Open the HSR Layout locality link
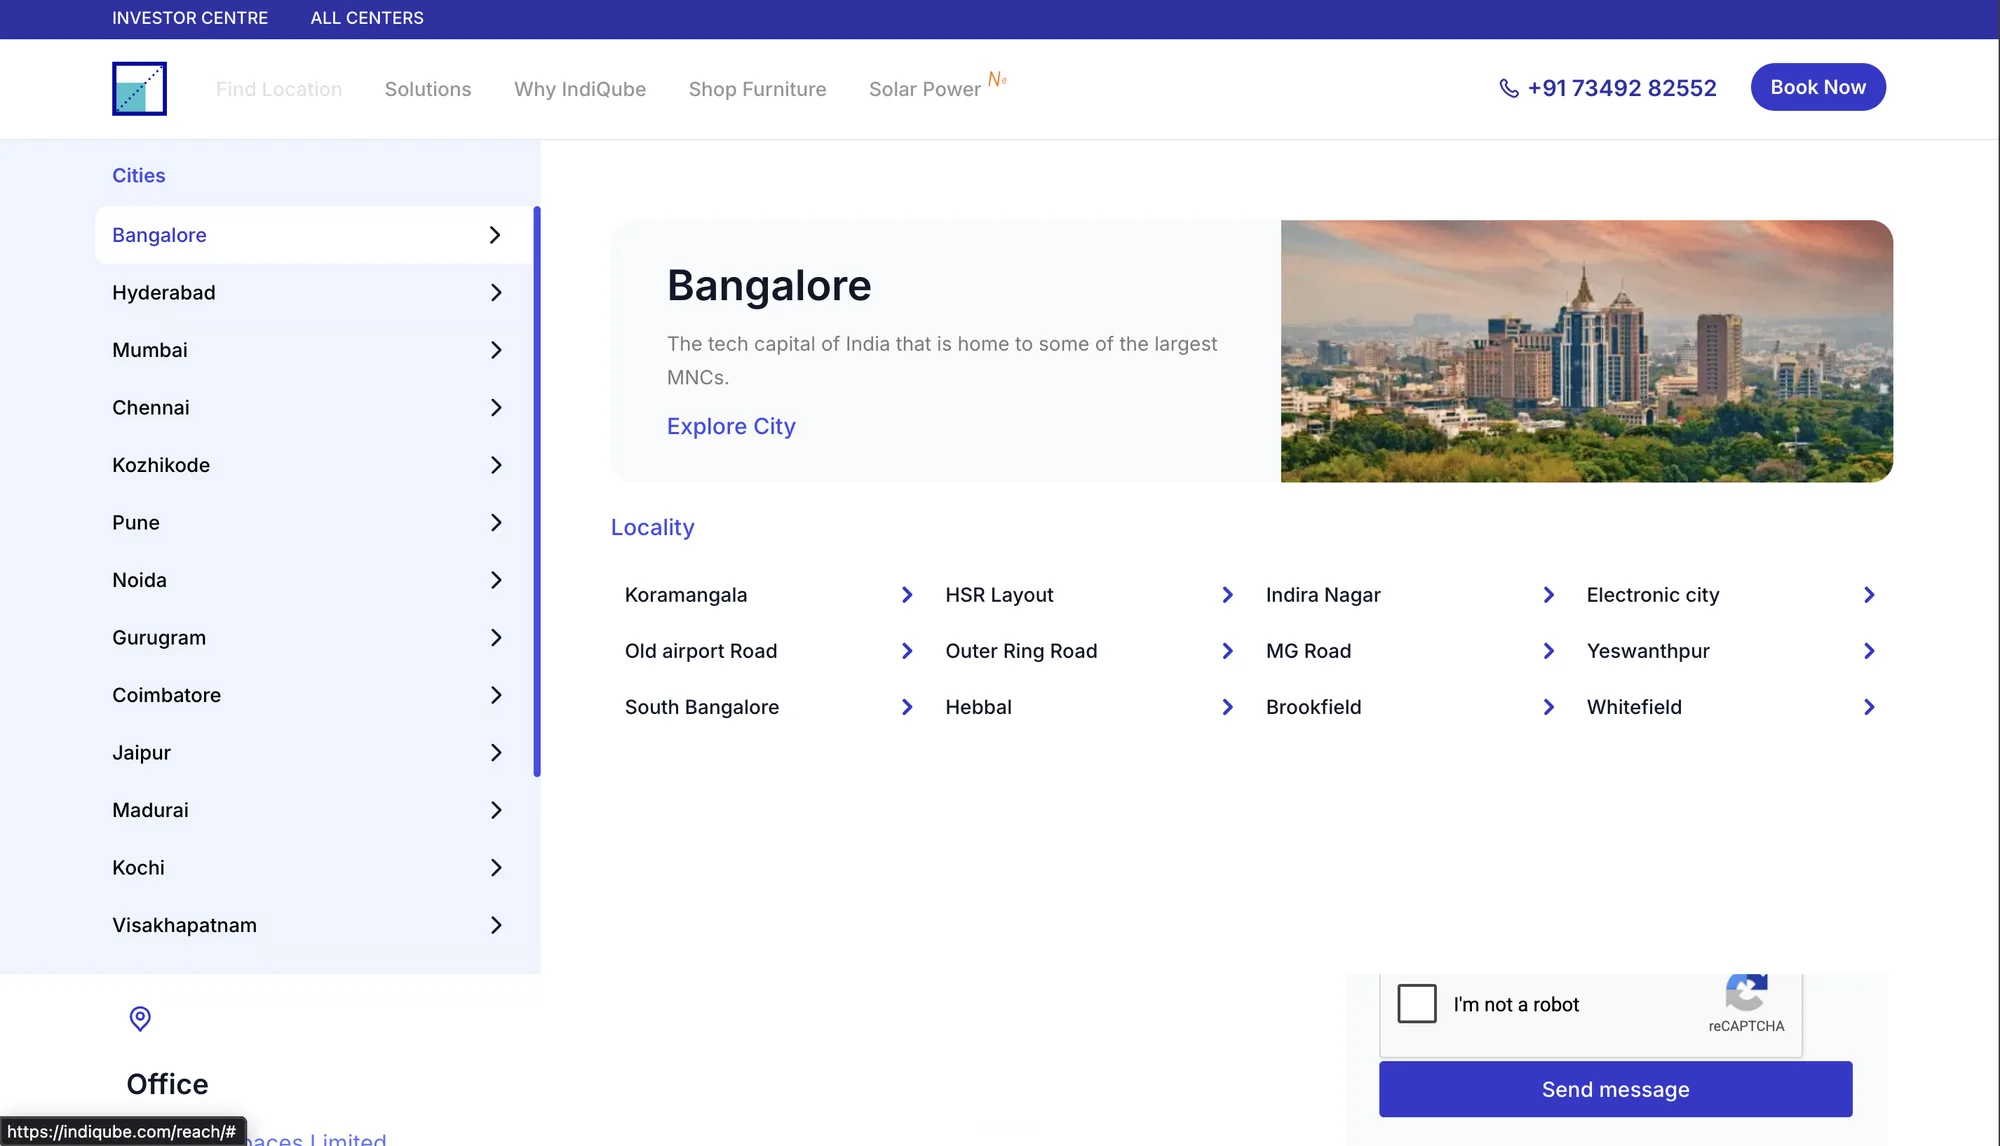 (x=999, y=595)
